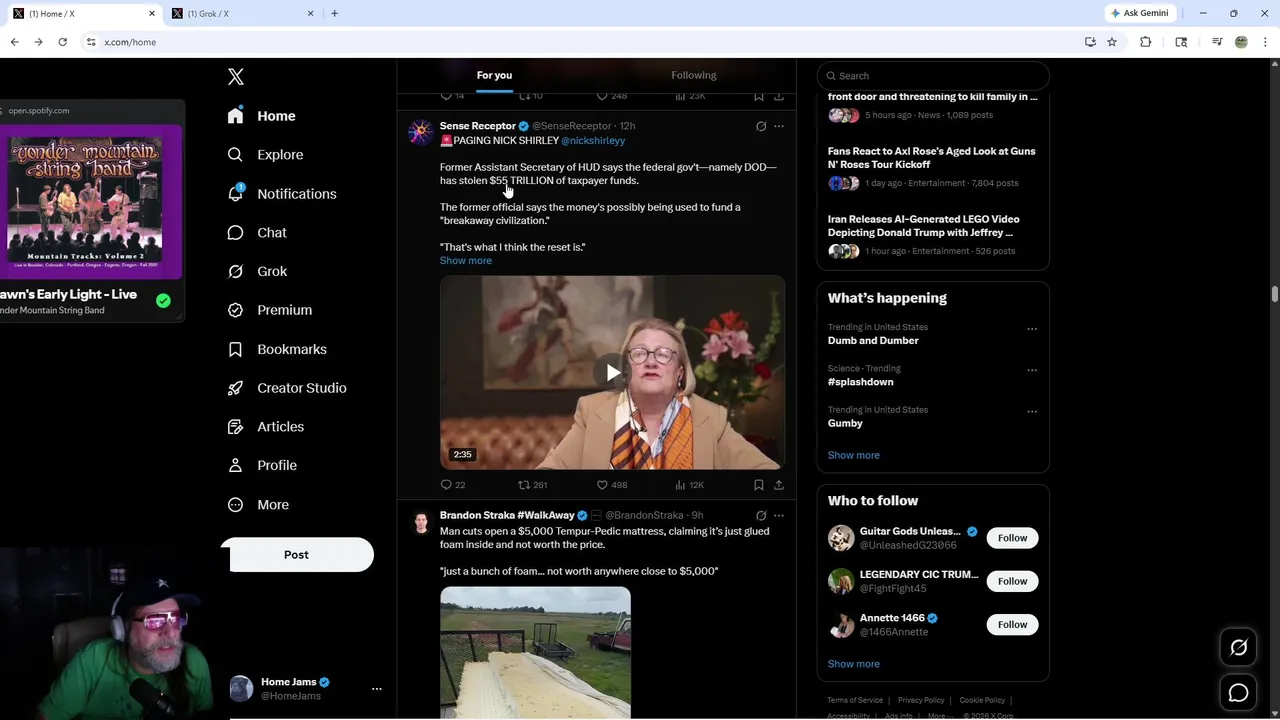Open the options menu for the Gumby trend
Image resolution: width=1280 pixels, height=720 pixels.
coord(1032,412)
